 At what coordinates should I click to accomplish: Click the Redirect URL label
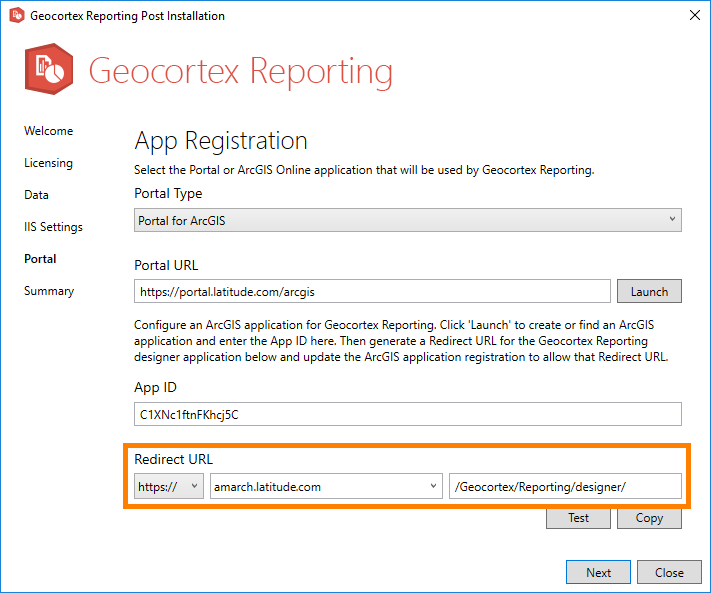pos(173,459)
